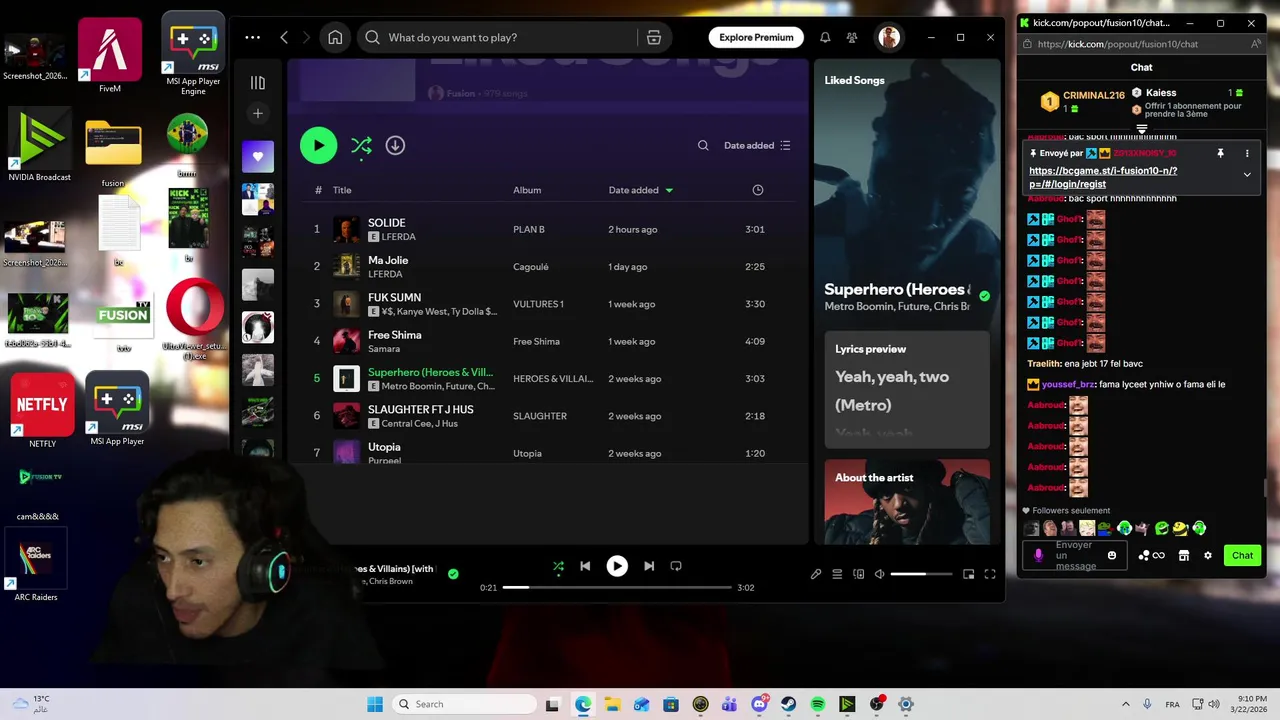Open Spotify from Windows taskbar

(818, 705)
